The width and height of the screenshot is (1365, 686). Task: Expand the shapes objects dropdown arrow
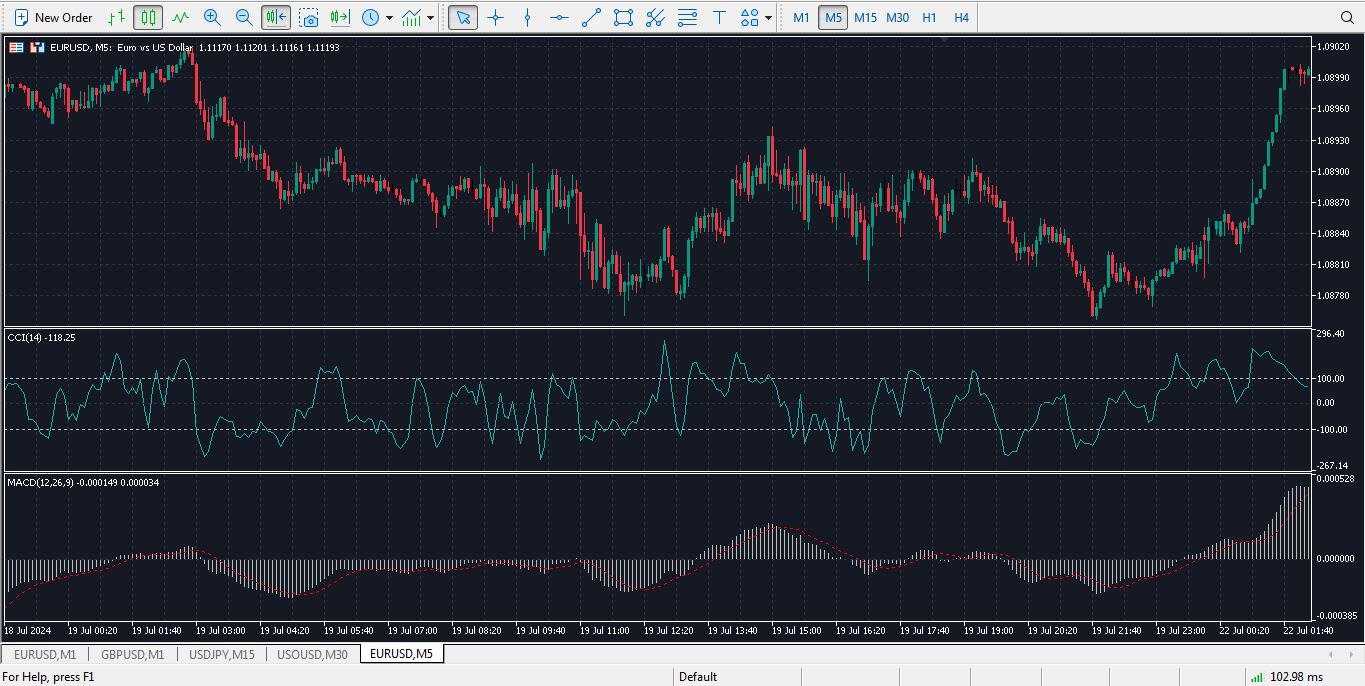768,17
